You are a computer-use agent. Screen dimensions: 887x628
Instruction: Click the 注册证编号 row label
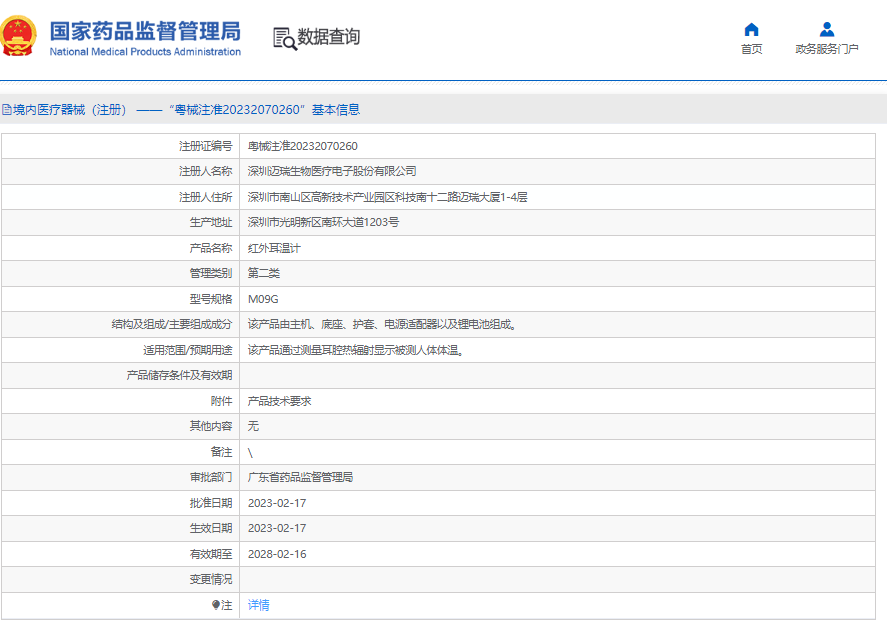205,146
